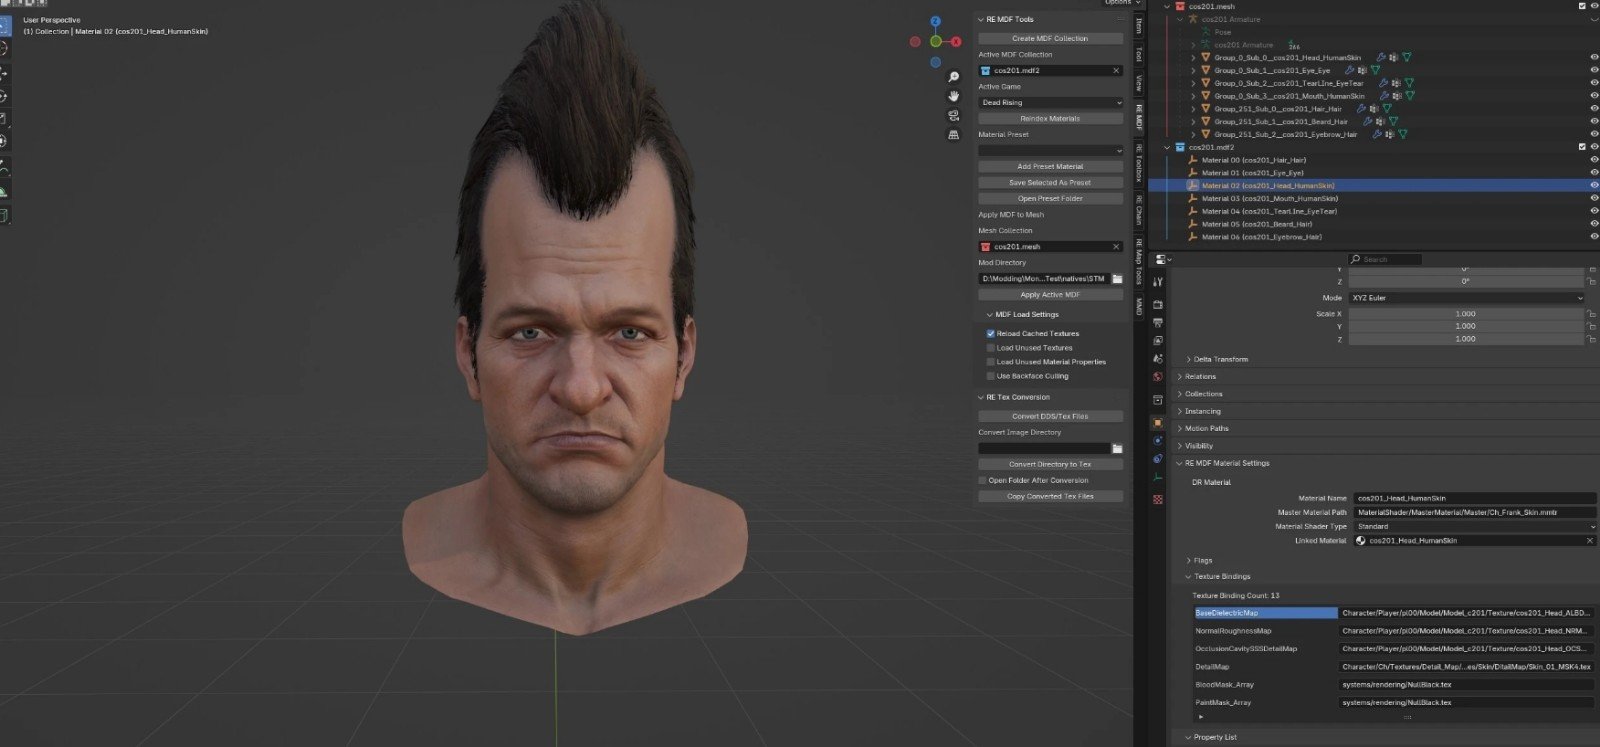
Task: Enable Open Folder After Conversion checkbox
Action: click(982, 480)
